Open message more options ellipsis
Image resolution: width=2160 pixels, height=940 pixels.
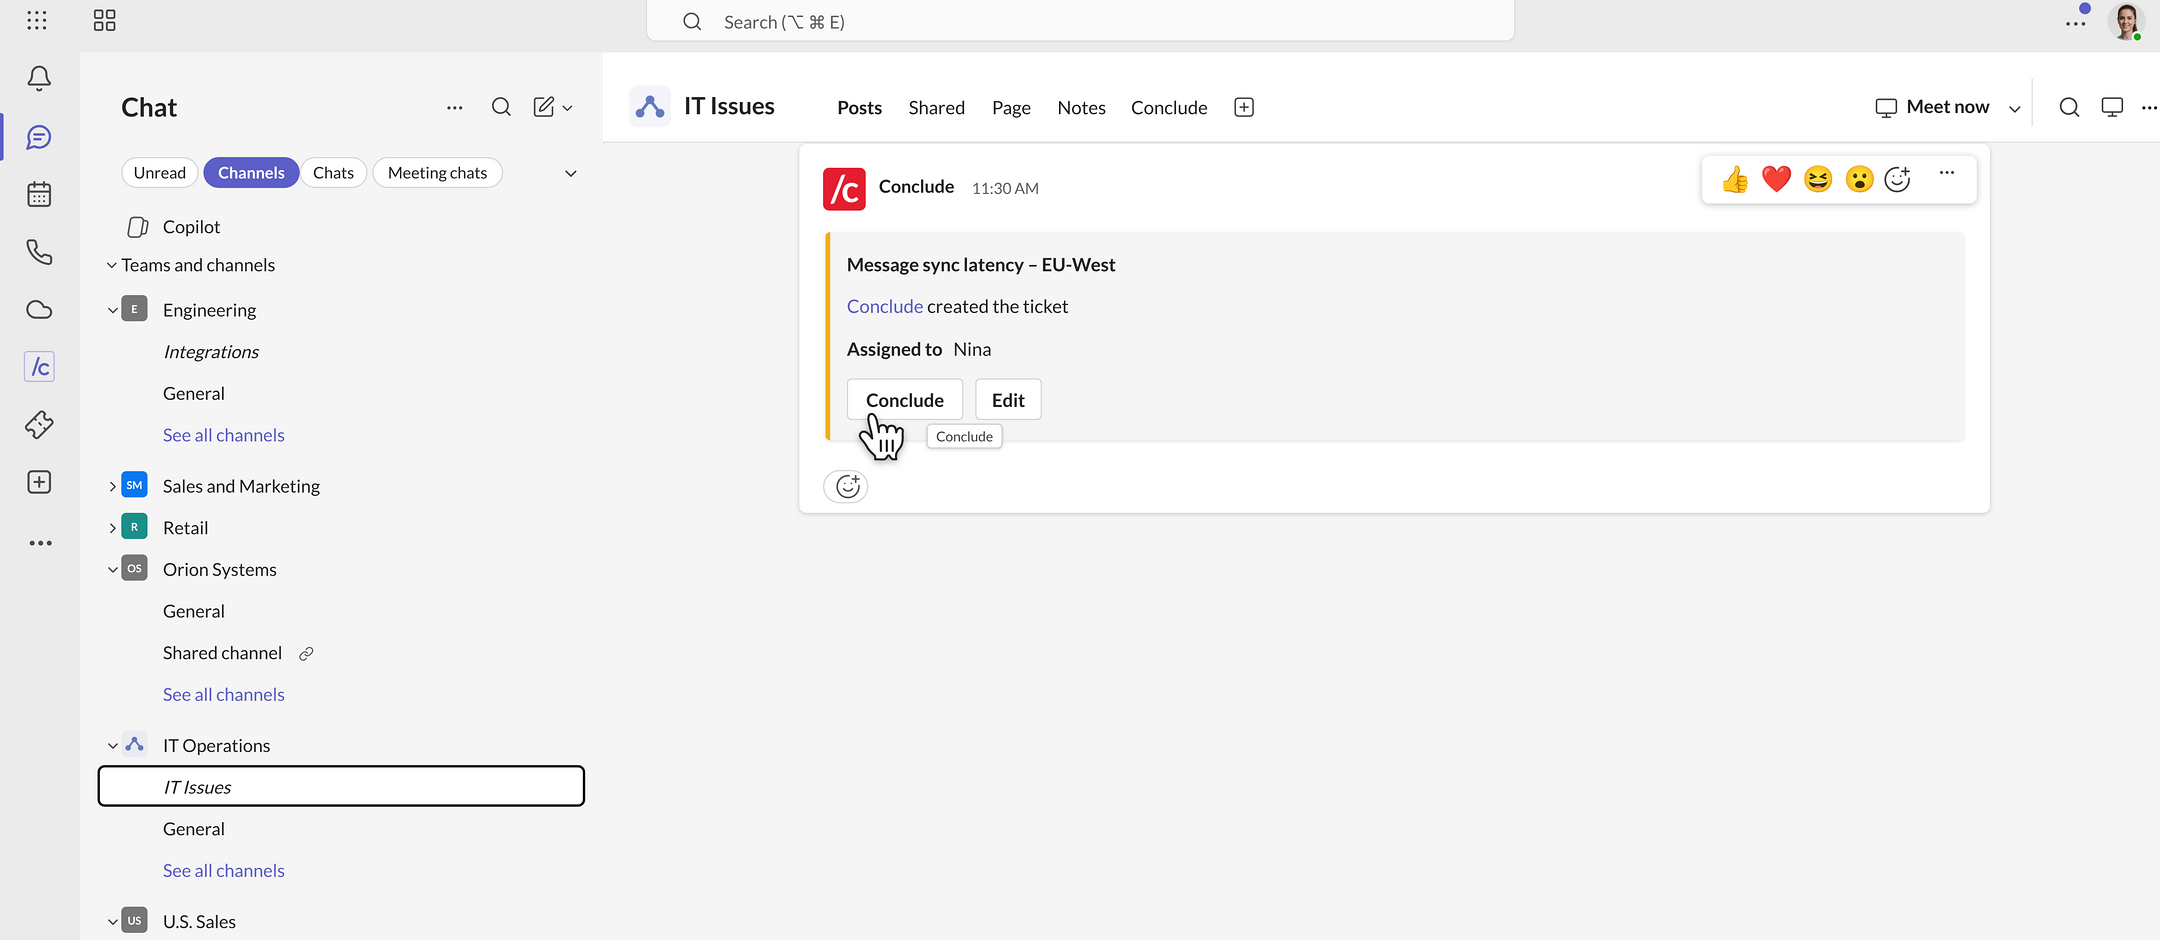point(1946,173)
